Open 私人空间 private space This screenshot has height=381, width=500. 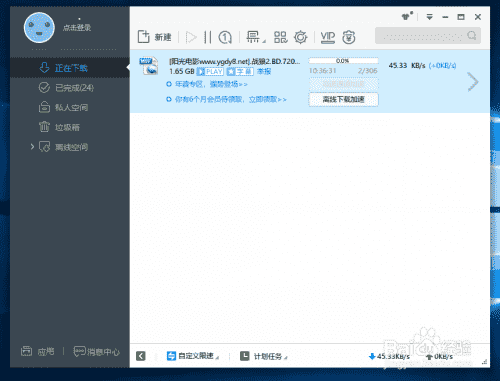tap(70, 107)
